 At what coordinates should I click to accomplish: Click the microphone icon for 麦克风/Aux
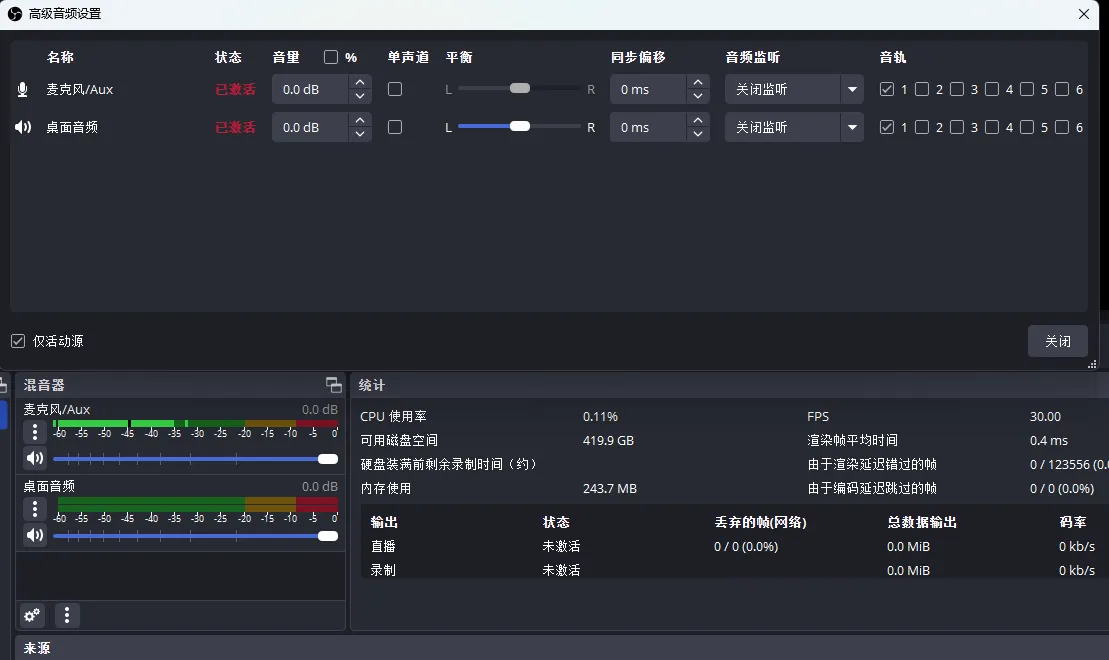[x=22, y=90]
